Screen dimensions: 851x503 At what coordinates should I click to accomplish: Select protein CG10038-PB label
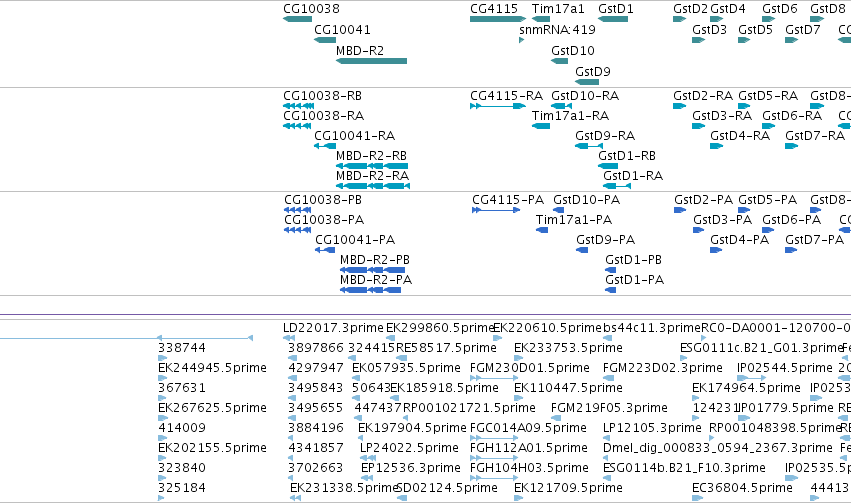point(323,200)
